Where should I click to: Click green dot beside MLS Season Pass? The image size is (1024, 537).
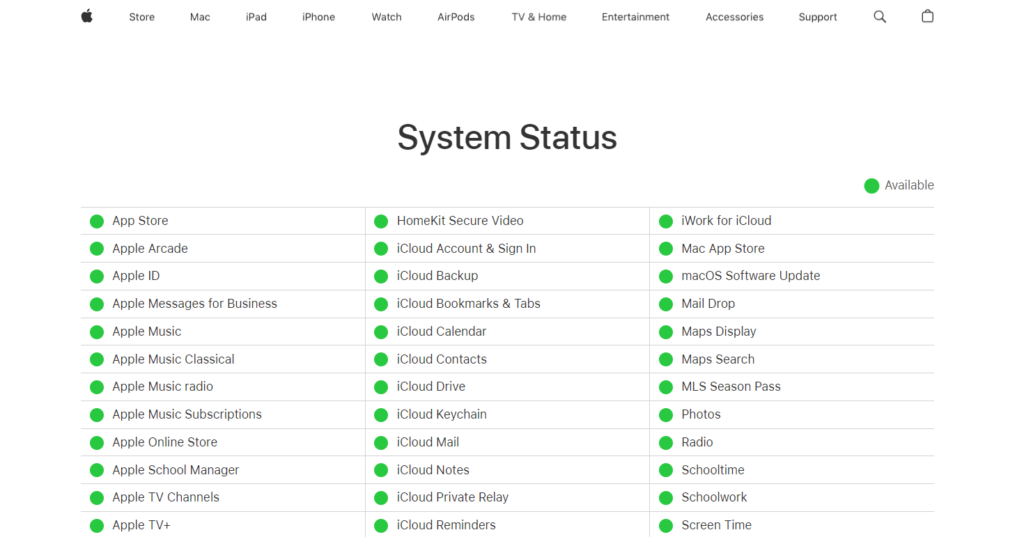[x=665, y=387]
